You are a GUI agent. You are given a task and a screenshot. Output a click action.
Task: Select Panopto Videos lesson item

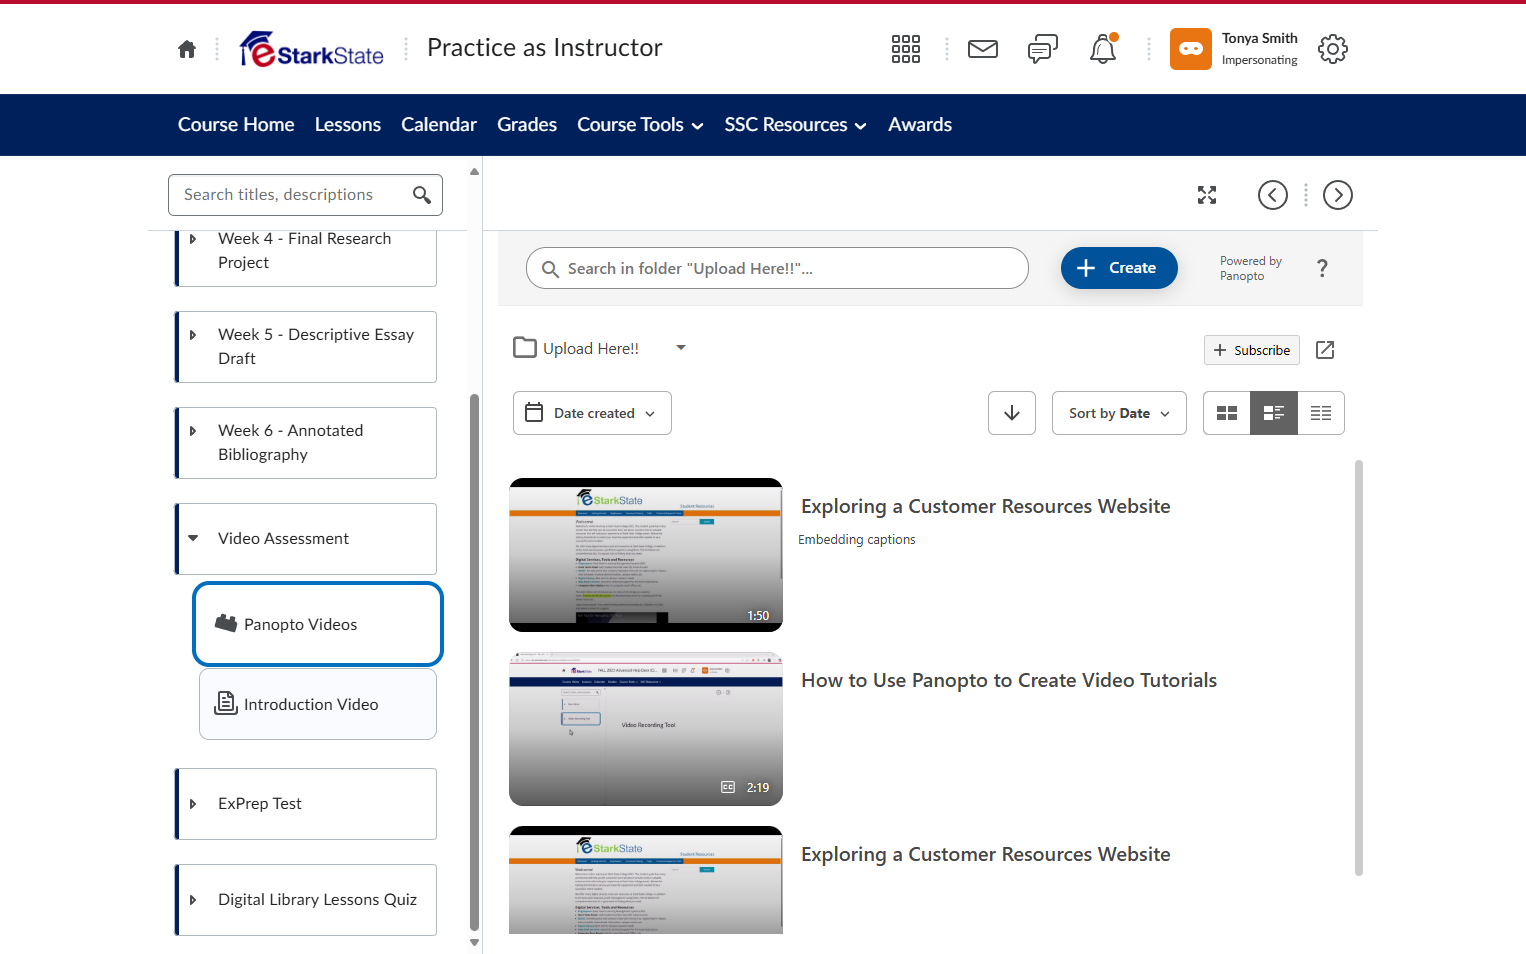(318, 624)
